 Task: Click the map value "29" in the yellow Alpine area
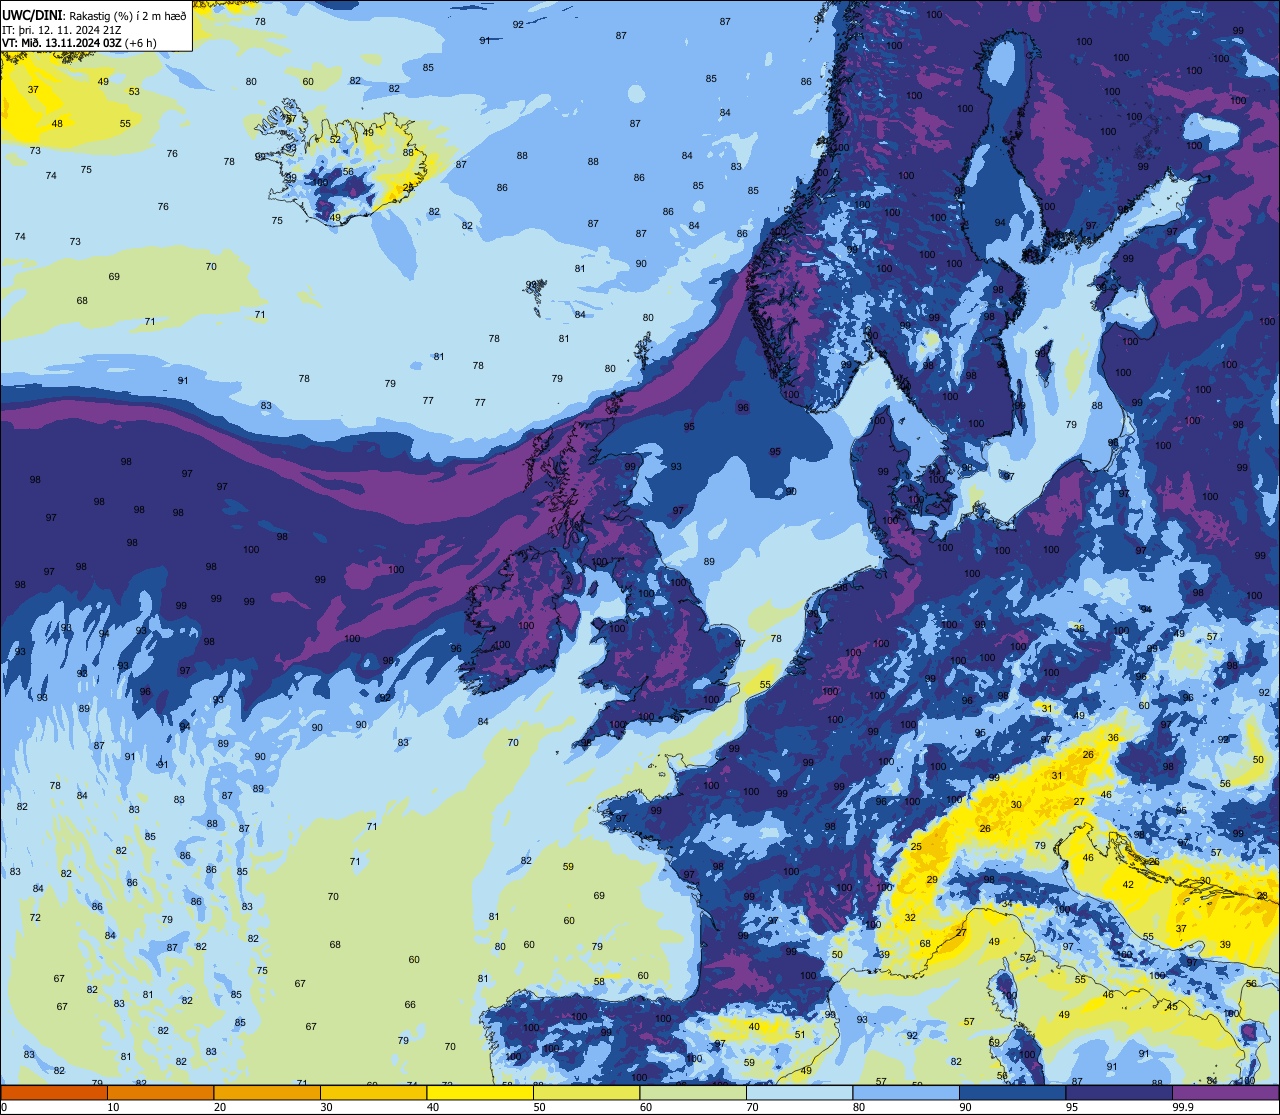click(932, 880)
